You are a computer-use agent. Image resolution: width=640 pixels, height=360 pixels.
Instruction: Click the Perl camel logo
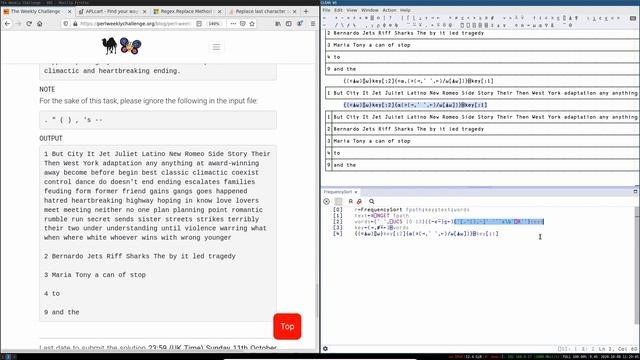109,46
